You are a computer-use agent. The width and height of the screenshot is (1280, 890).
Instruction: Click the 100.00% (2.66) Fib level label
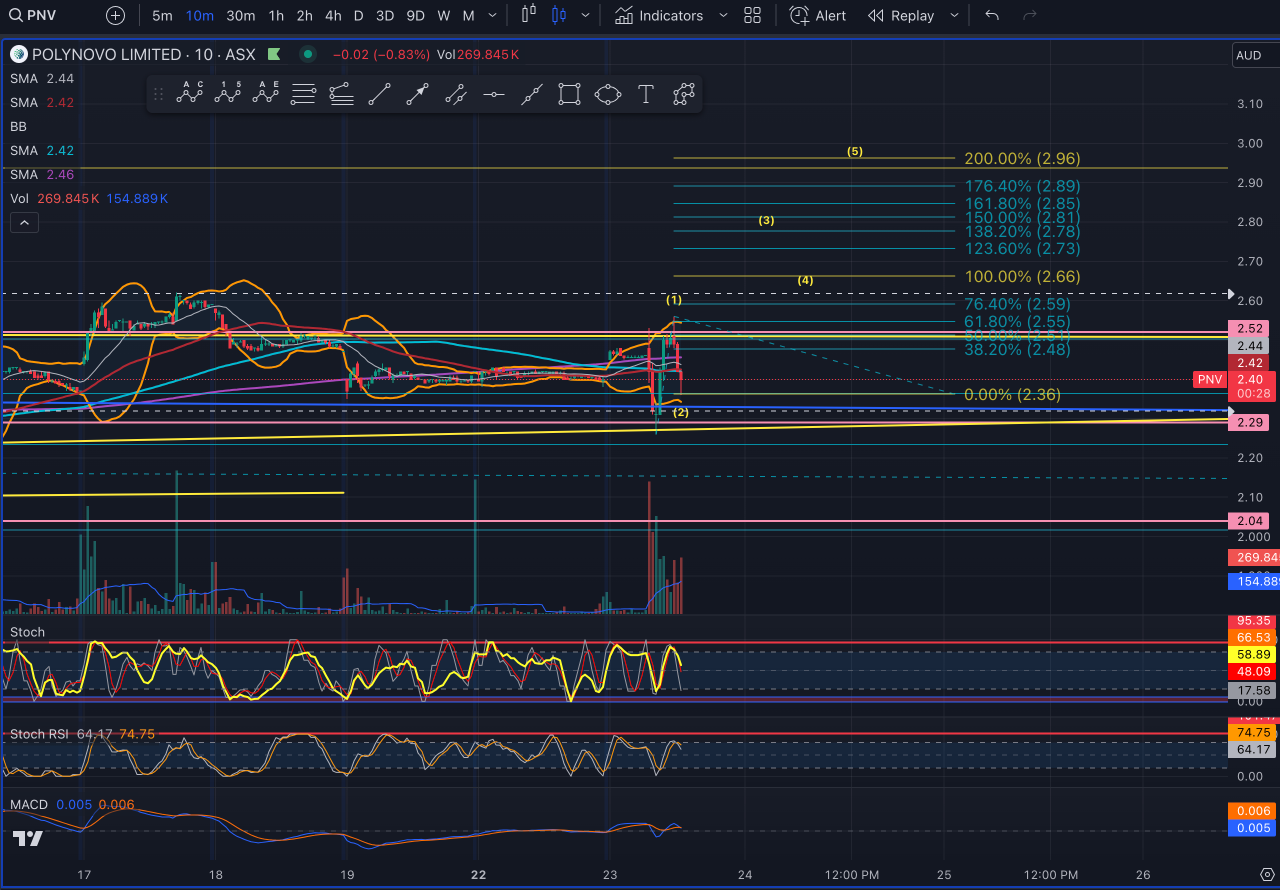(x=1022, y=276)
